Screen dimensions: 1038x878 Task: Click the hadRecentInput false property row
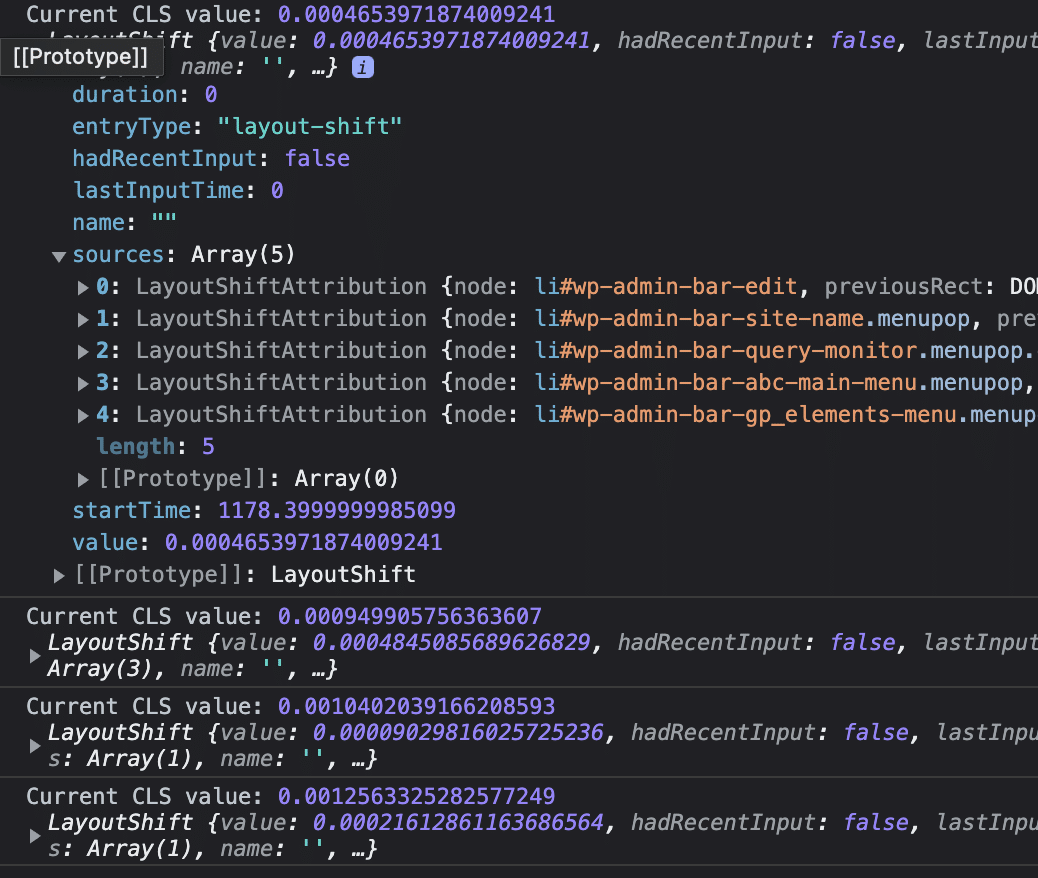(x=210, y=159)
